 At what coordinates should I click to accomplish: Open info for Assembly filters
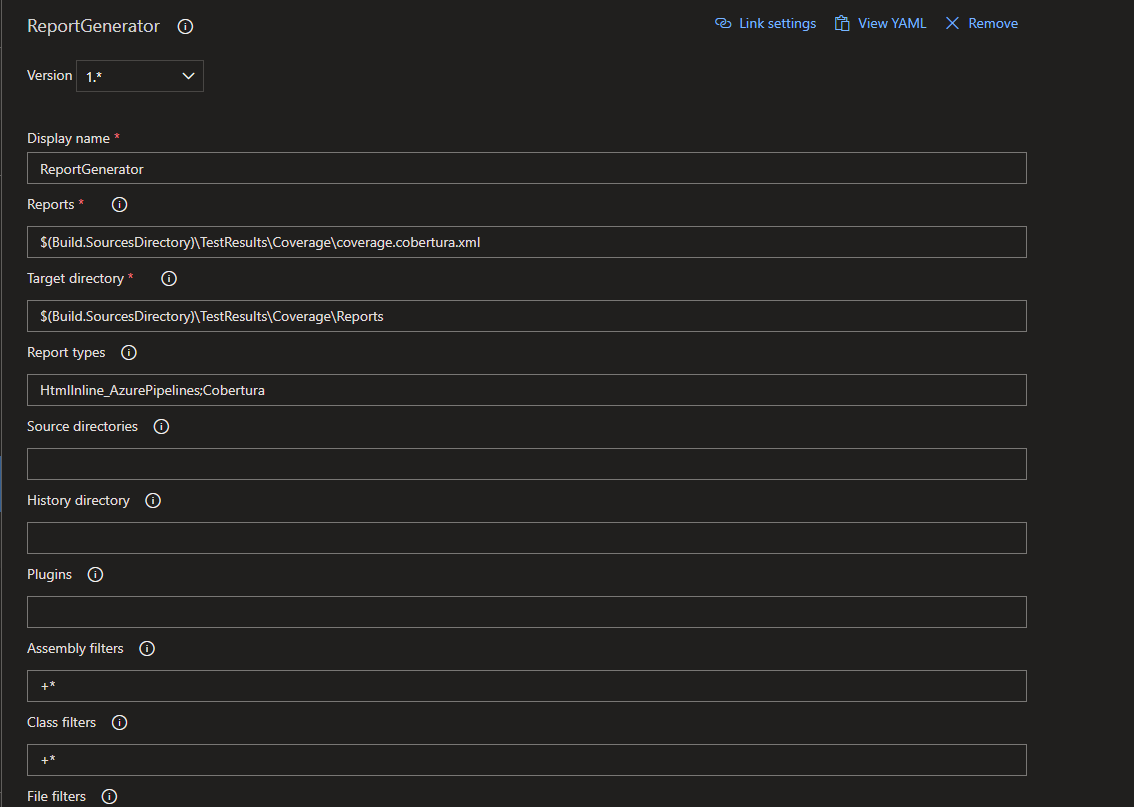(146, 648)
